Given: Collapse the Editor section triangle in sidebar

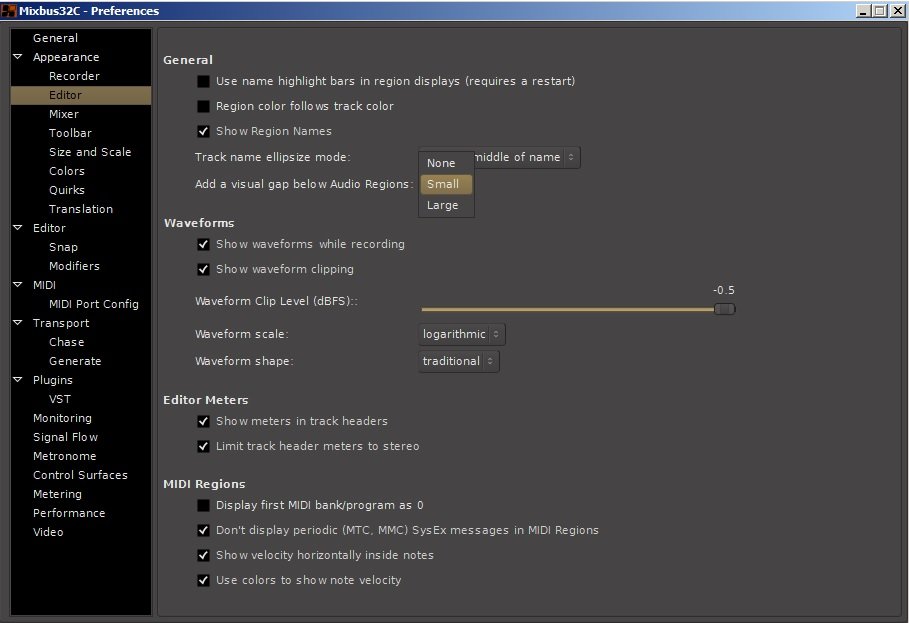Looking at the screenshot, I should pyautogui.click(x=18, y=228).
